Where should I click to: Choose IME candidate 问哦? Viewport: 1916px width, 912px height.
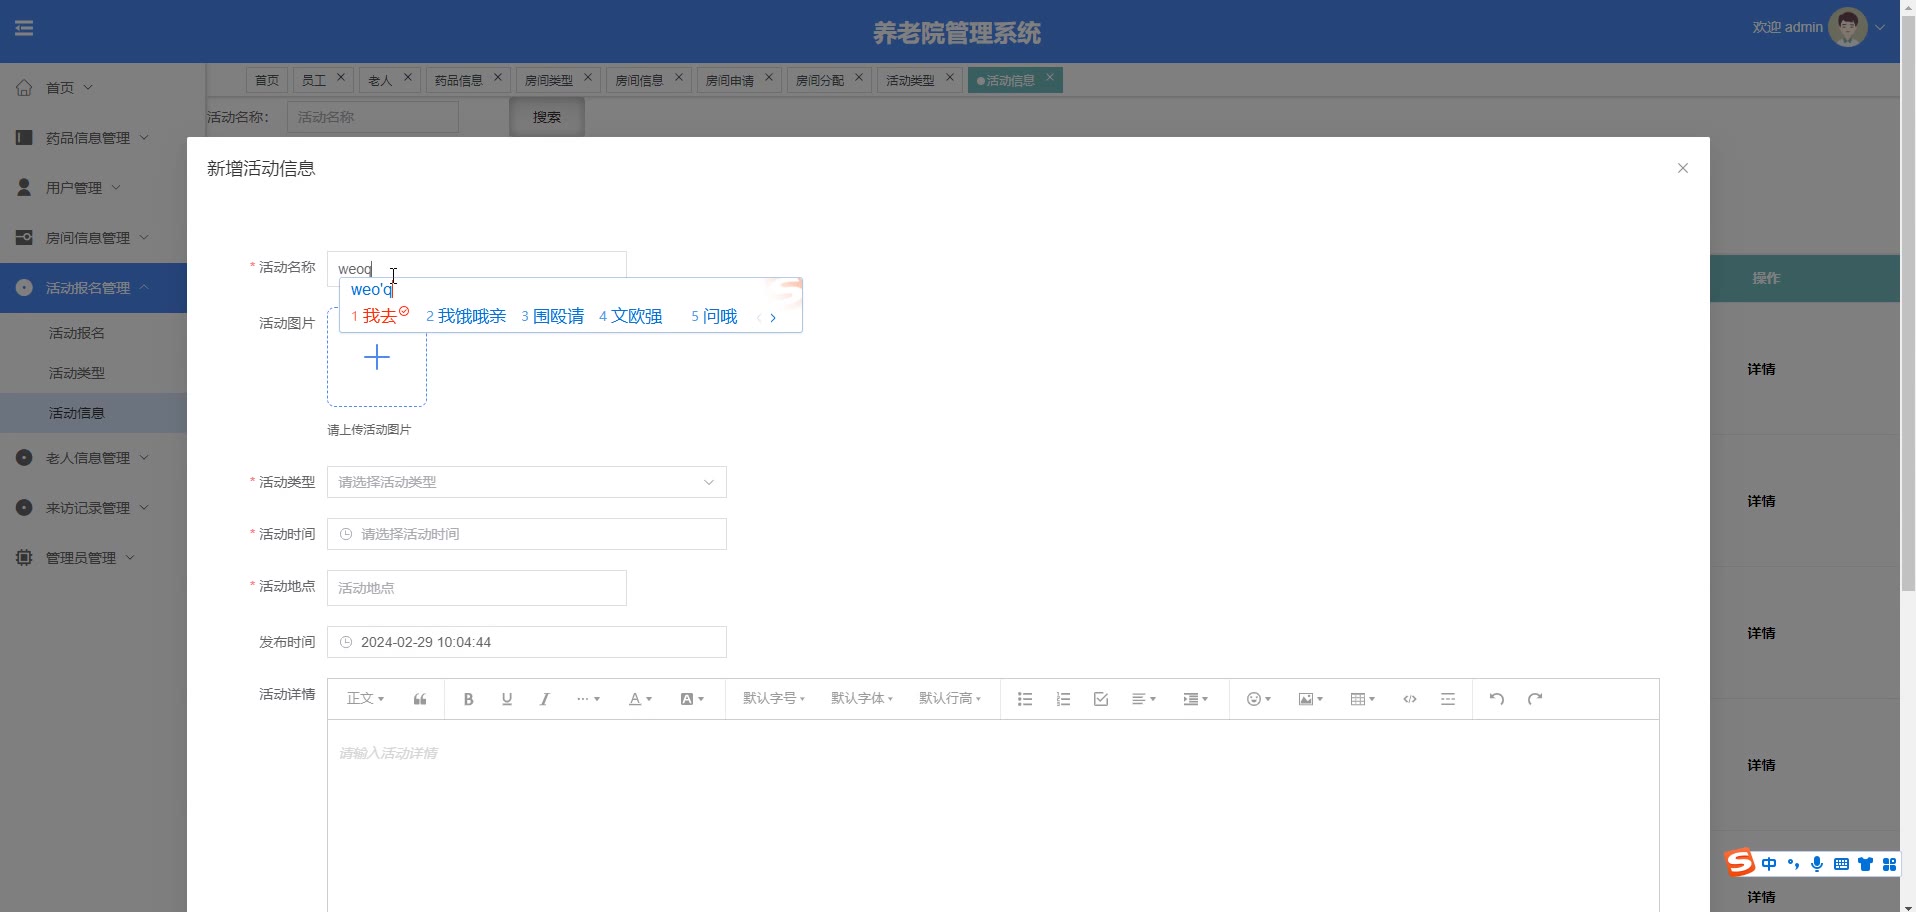click(x=714, y=316)
